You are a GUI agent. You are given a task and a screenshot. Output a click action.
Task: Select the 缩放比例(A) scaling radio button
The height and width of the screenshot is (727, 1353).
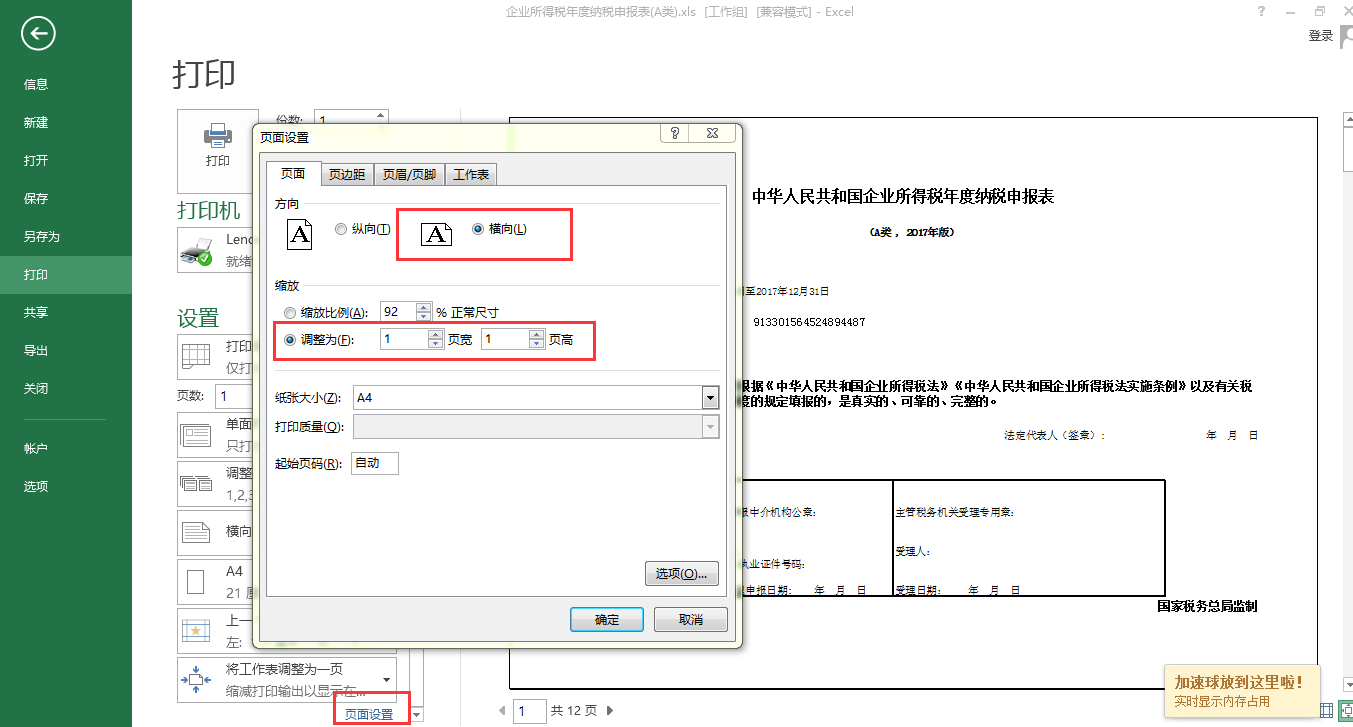point(291,312)
